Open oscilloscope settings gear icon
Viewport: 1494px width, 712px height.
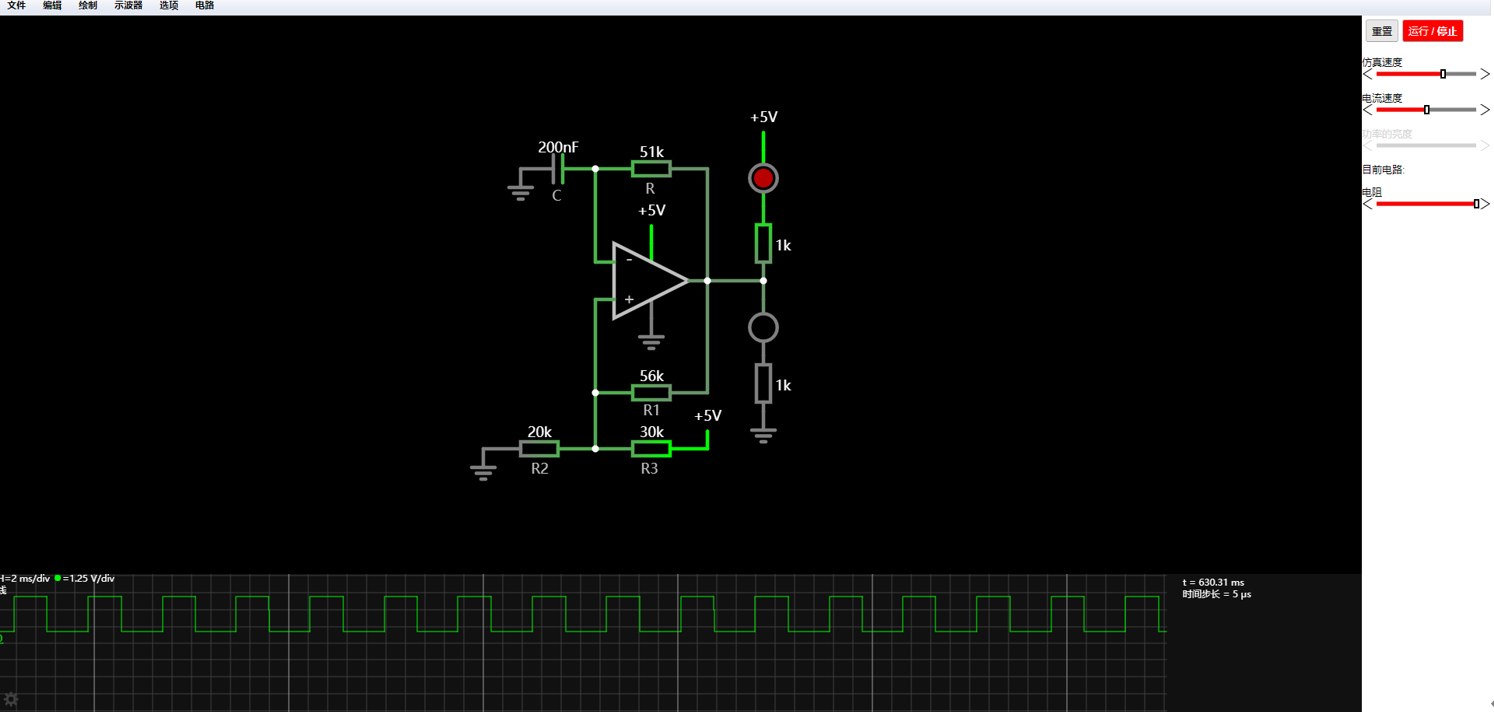click(x=11, y=699)
